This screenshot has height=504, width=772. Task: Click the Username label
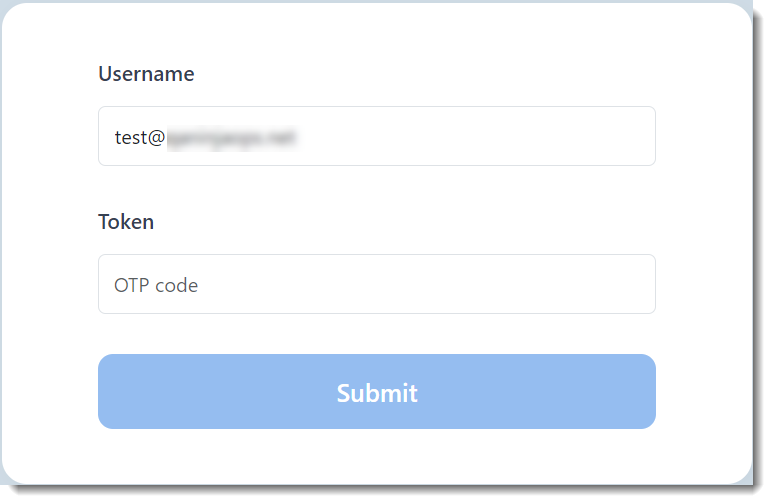click(x=146, y=74)
